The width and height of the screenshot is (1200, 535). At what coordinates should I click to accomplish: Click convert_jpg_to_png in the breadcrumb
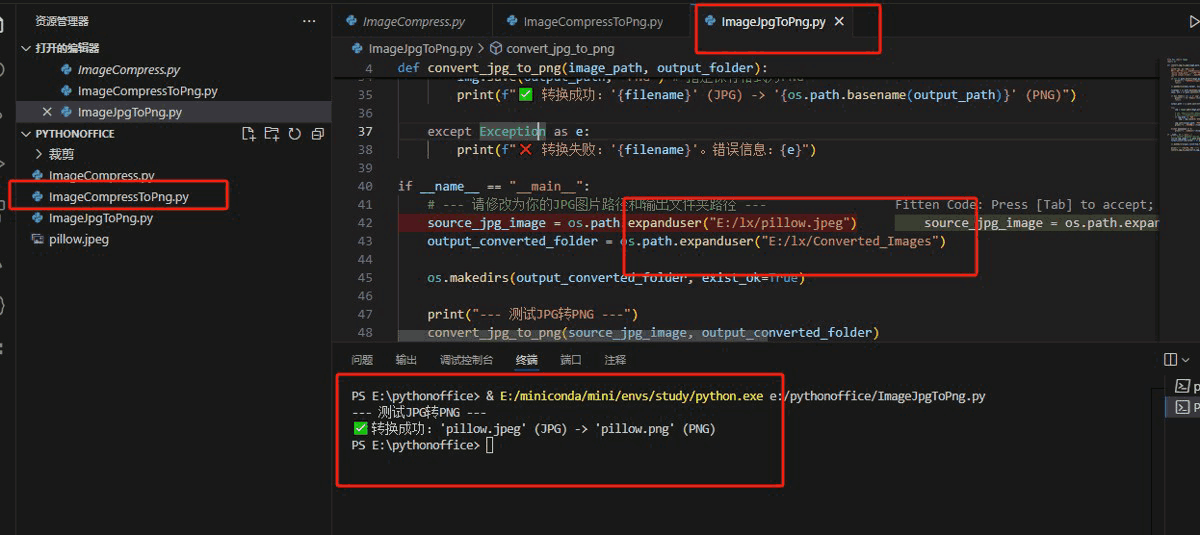click(559, 48)
